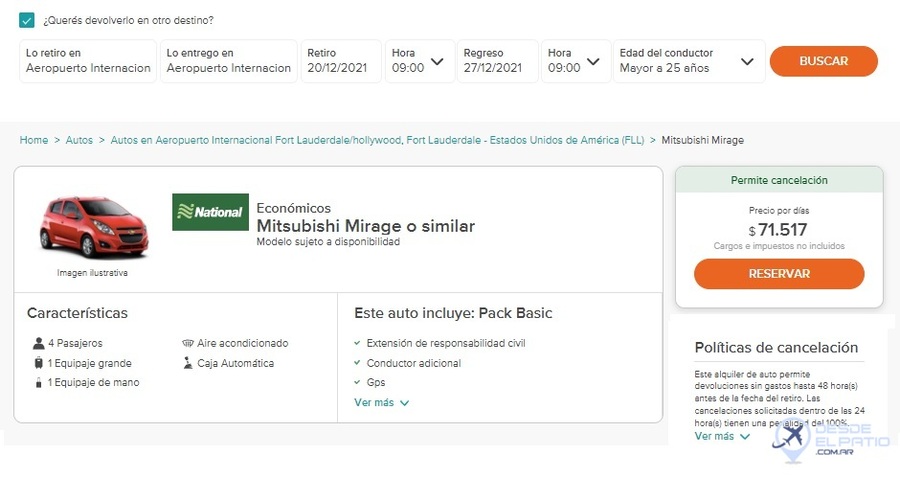
Task: Open the 'Edad del conductor' dropdown
Action: (689, 61)
